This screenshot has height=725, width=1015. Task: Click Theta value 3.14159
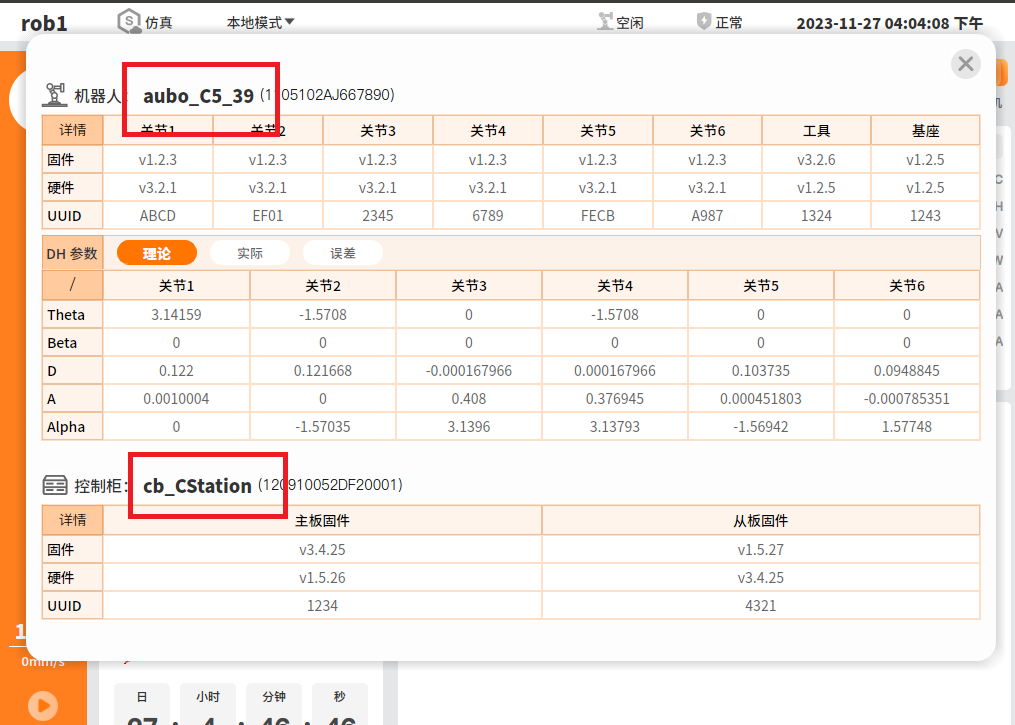point(176,315)
